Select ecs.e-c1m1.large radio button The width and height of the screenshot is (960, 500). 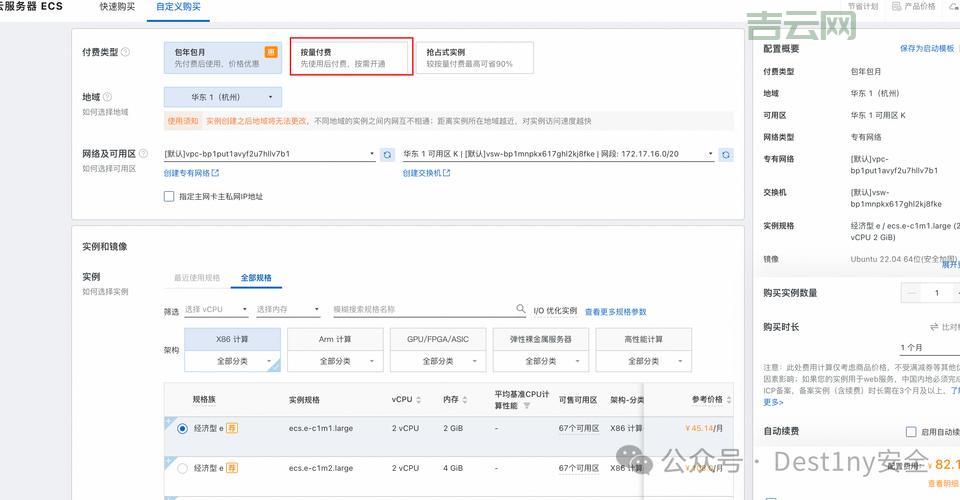point(182,428)
